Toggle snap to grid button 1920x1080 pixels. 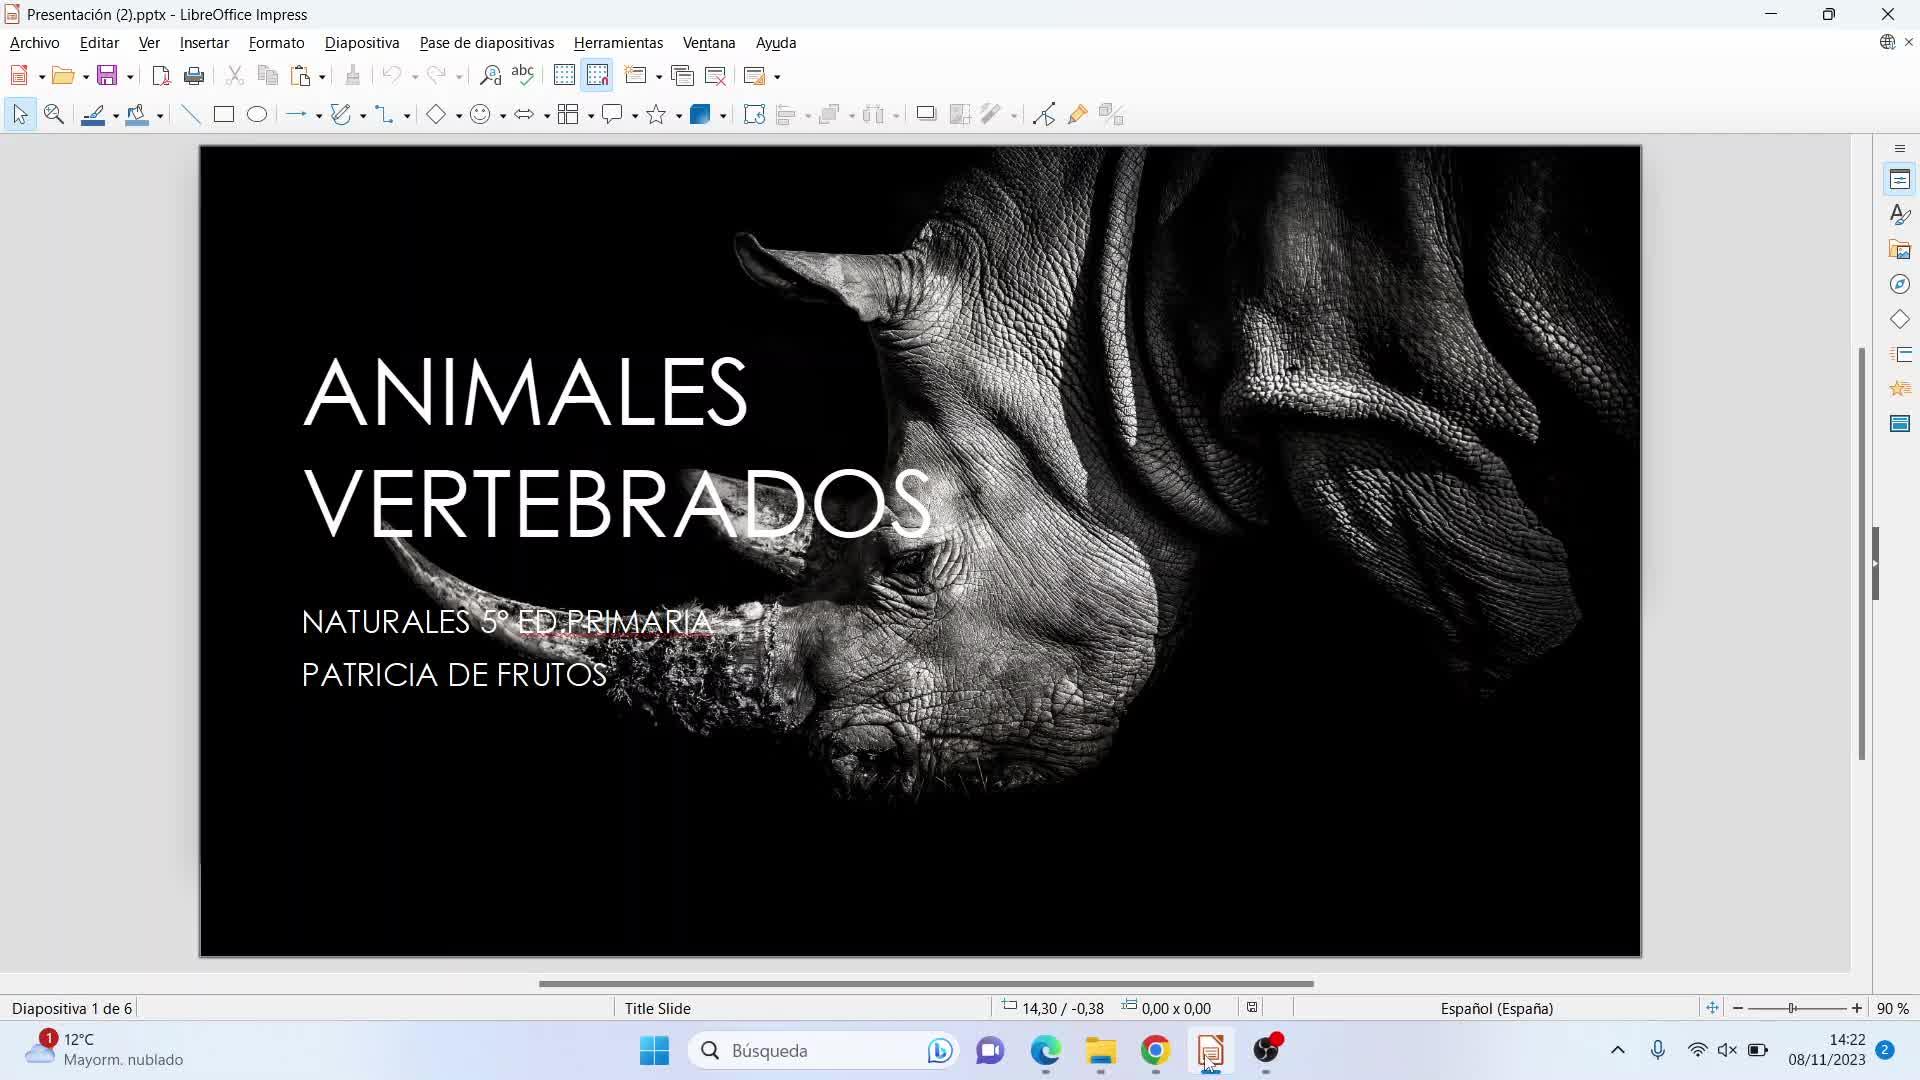(x=598, y=76)
